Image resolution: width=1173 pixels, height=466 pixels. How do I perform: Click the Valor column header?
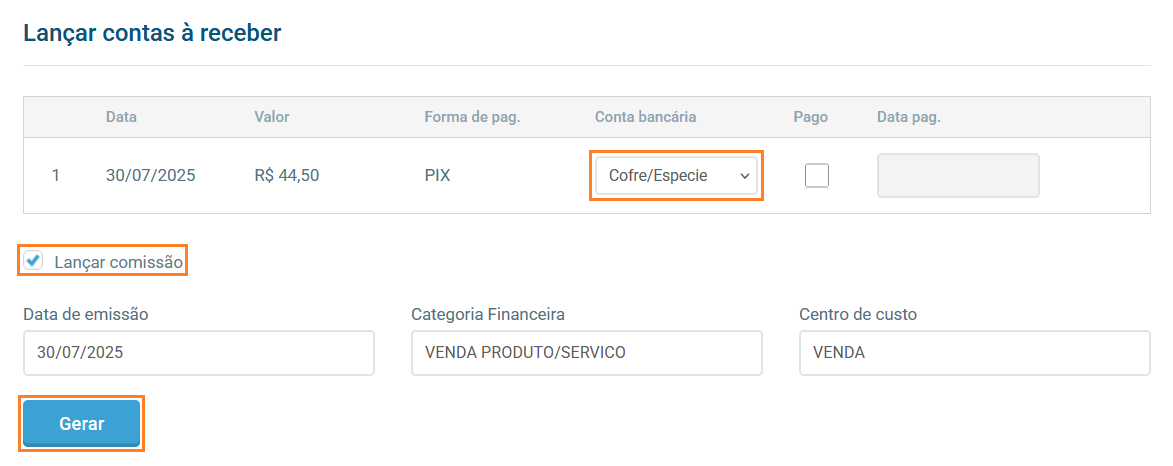click(272, 117)
